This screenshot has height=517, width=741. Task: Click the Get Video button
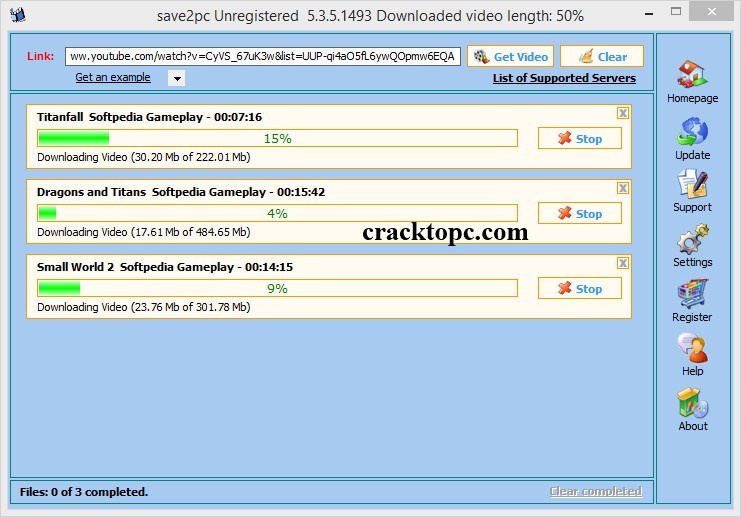tap(510, 57)
